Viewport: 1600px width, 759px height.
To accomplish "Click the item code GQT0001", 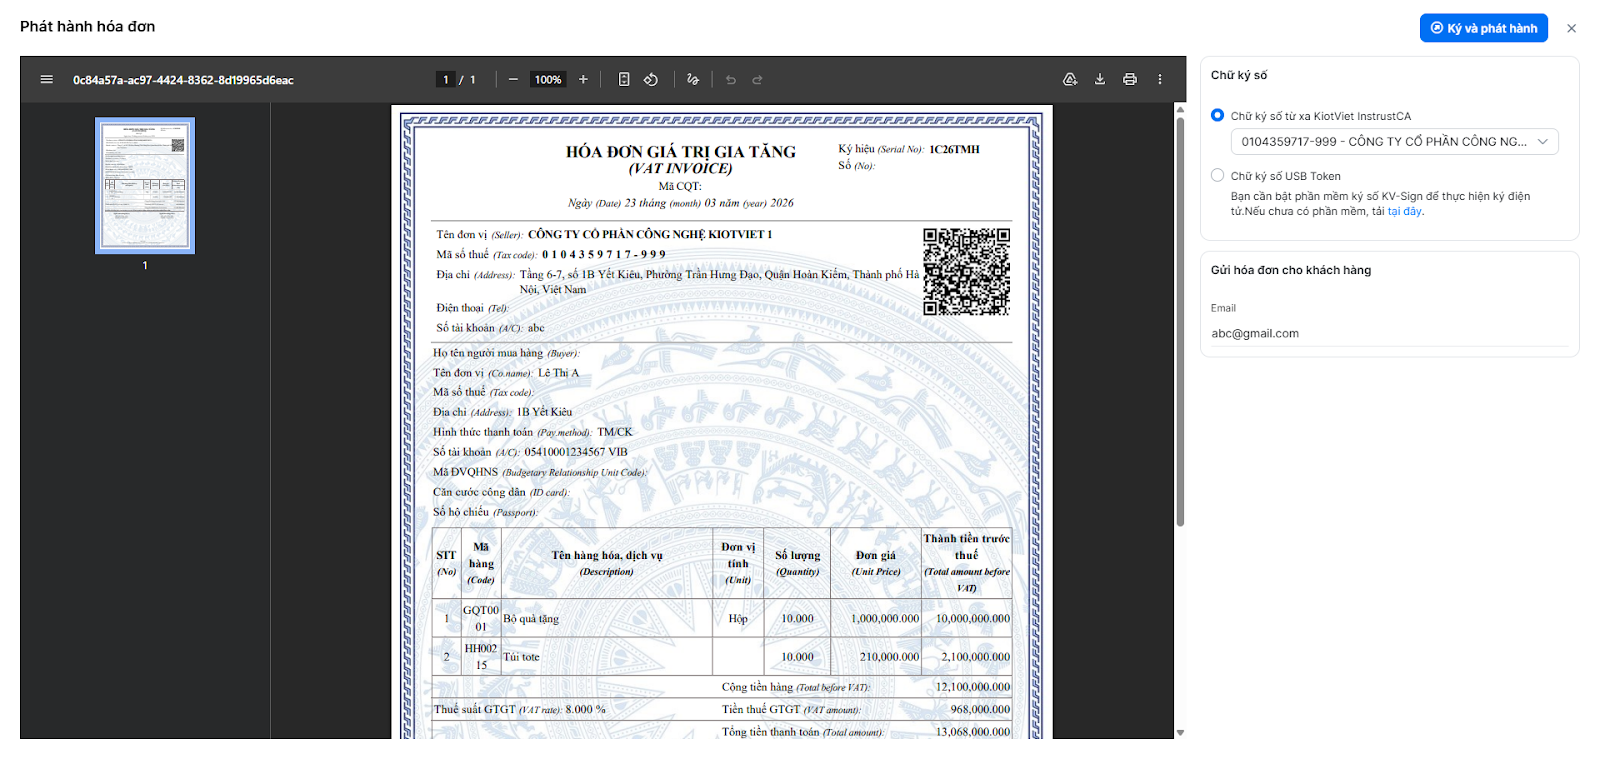I will pyautogui.click(x=481, y=619).
